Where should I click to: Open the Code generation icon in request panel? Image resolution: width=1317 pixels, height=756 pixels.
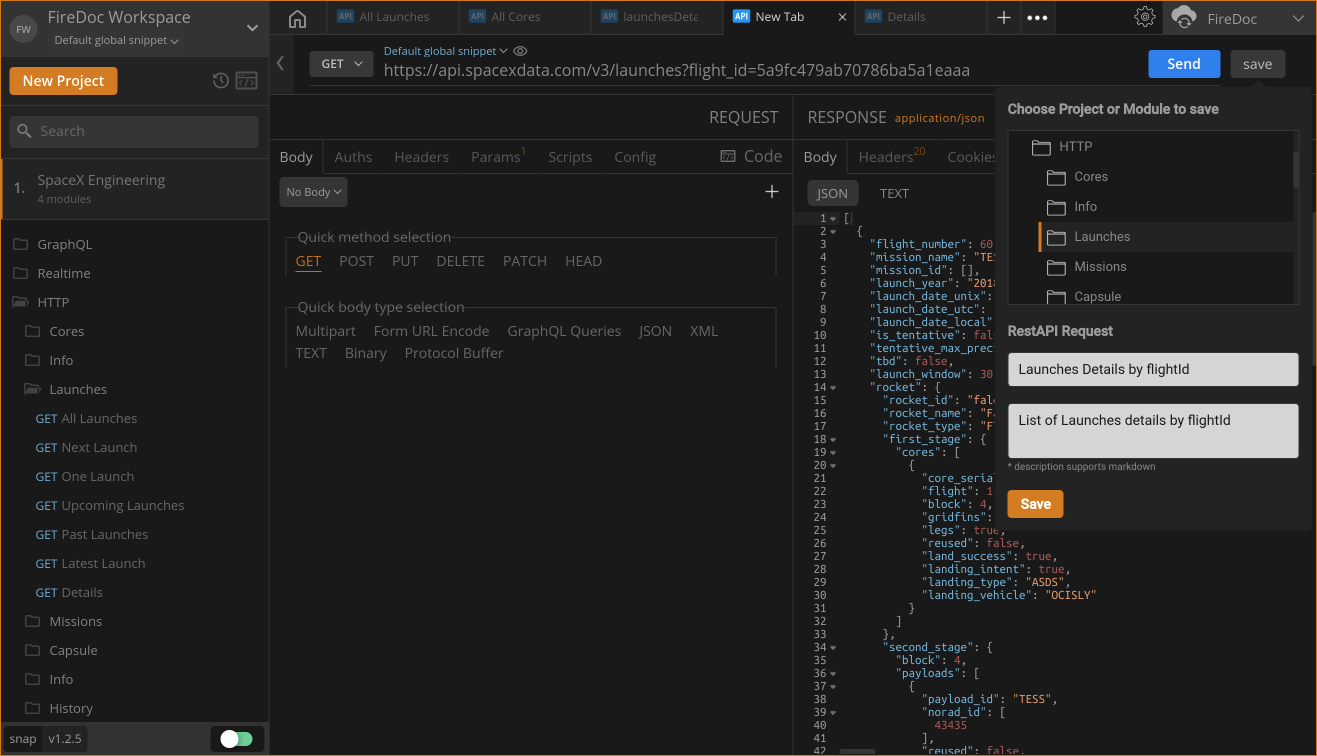[728, 156]
